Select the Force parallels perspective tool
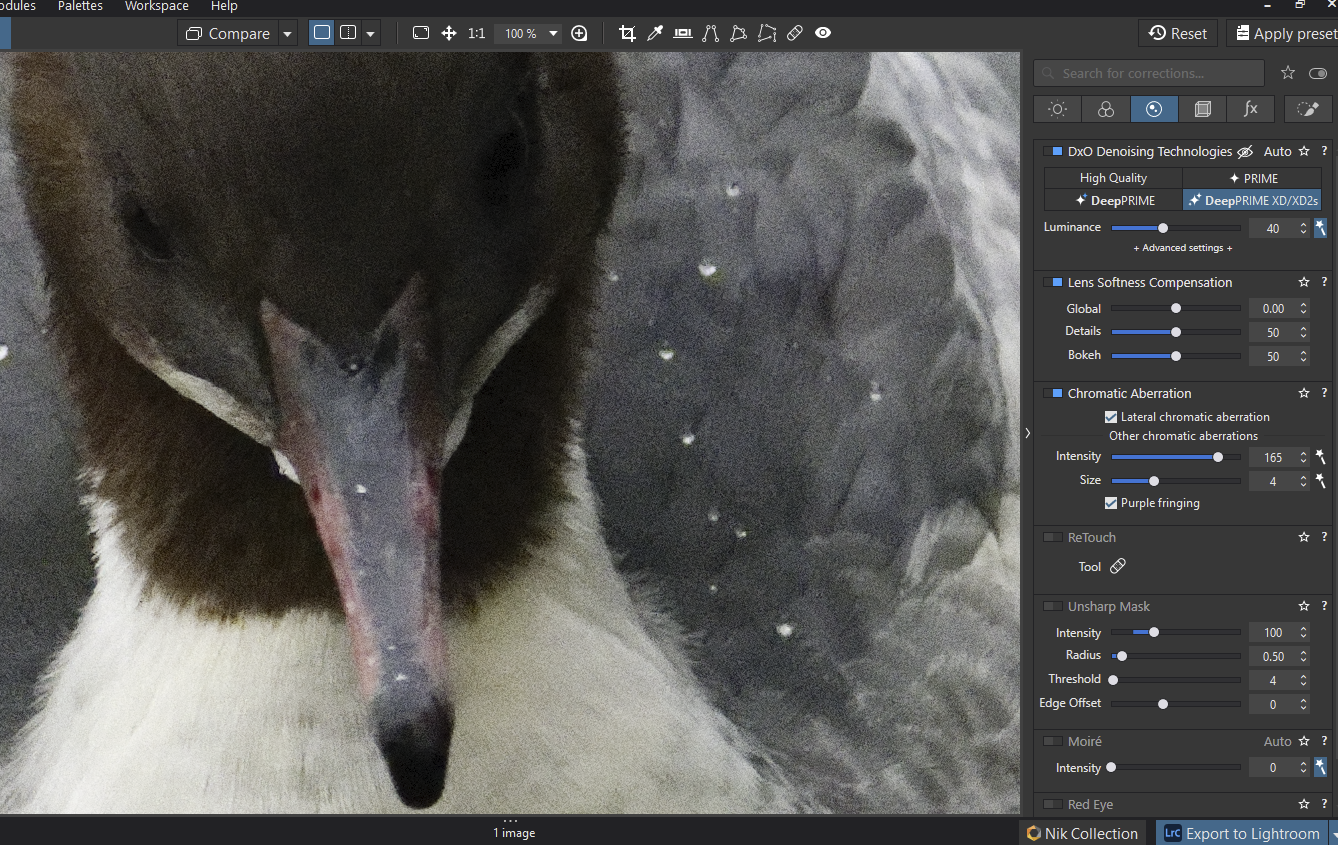Image resolution: width=1338 pixels, height=845 pixels. point(711,33)
